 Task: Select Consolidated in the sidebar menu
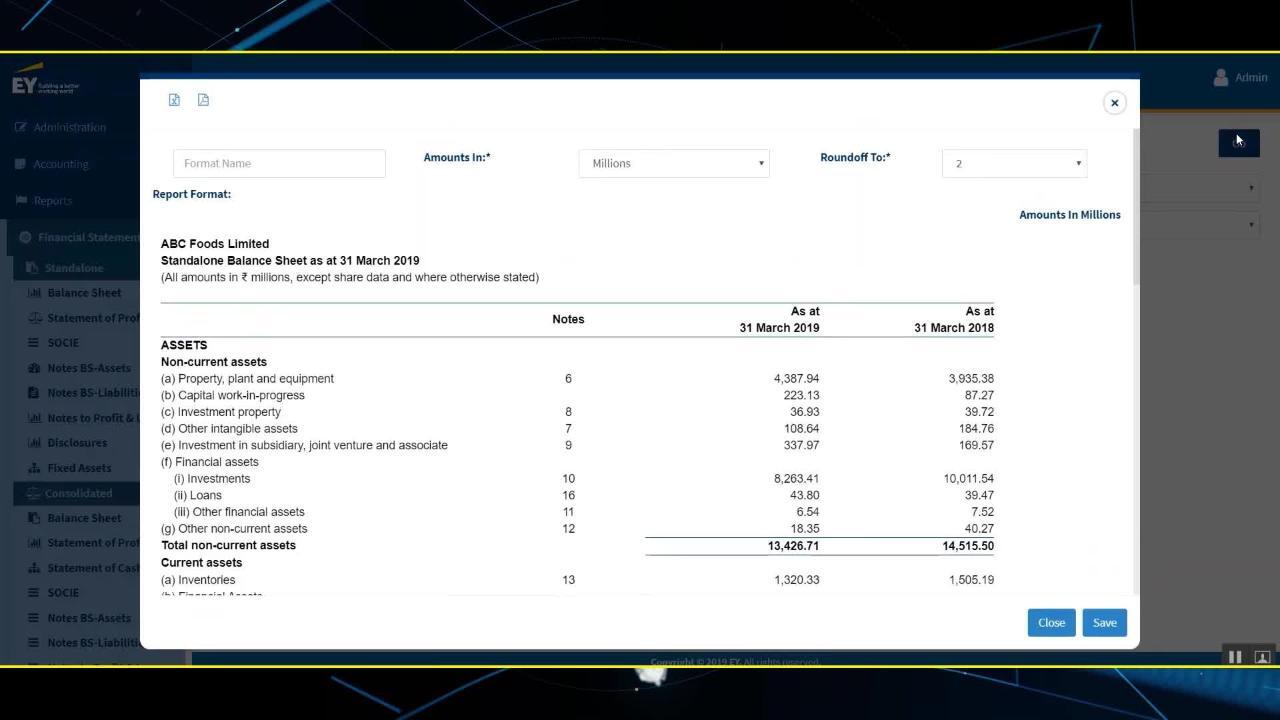click(78, 493)
